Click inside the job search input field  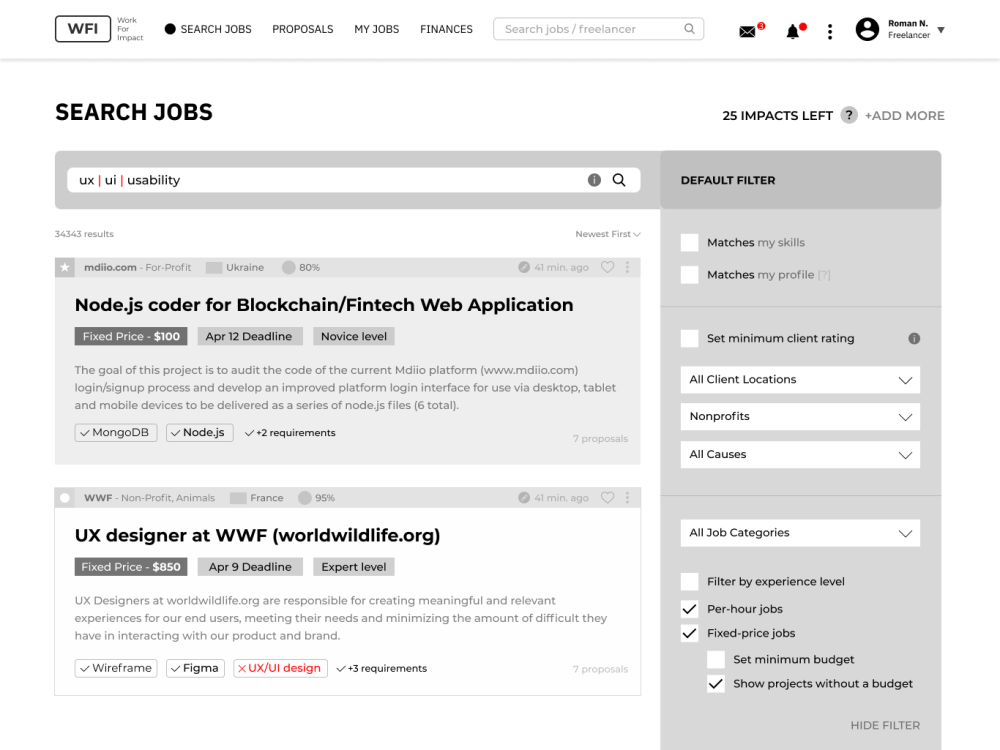pyautogui.click(x=300, y=180)
